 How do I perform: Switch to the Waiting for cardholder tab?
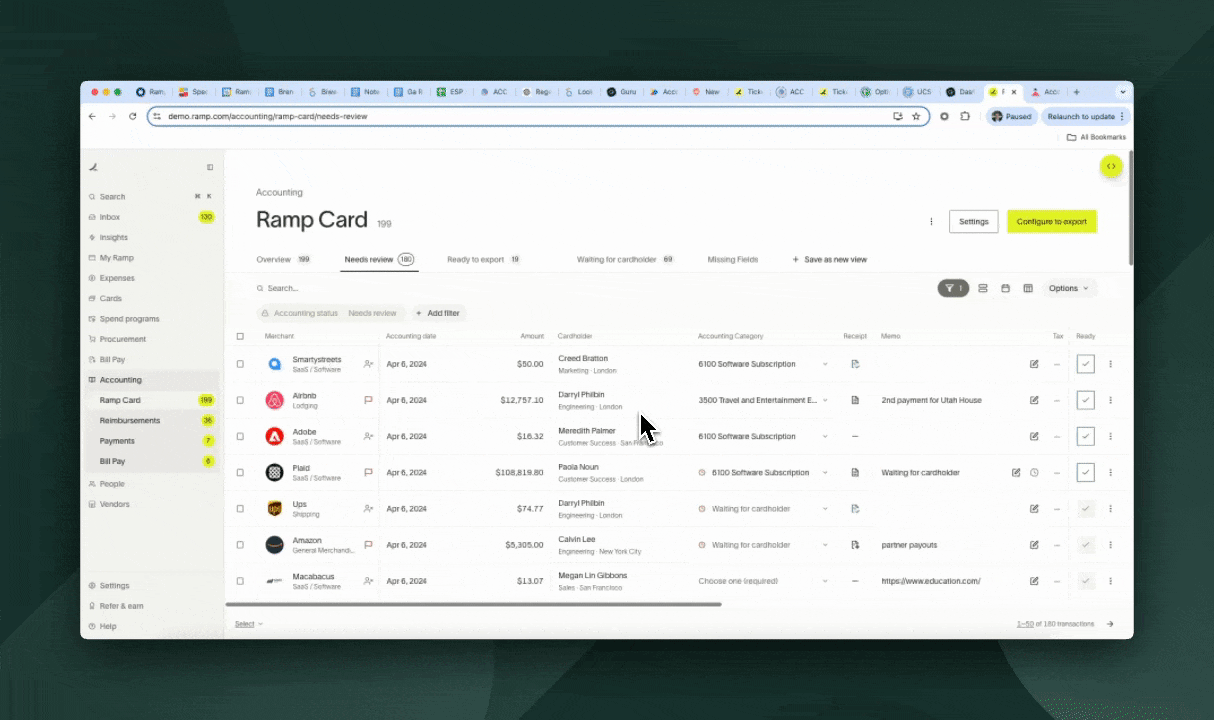coord(626,259)
